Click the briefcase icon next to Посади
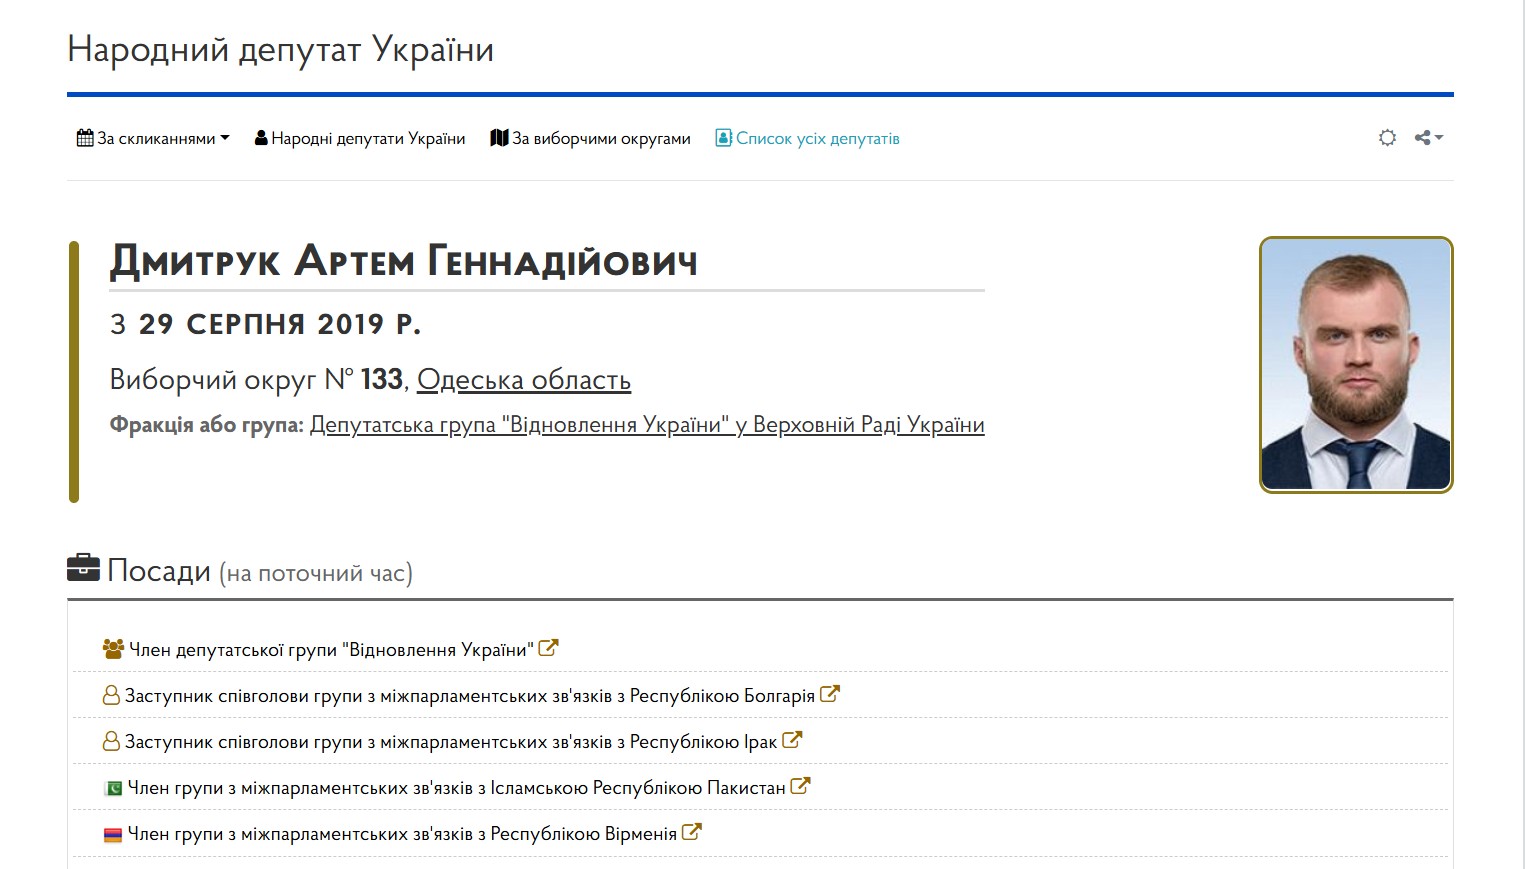This screenshot has width=1525, height=869. click(83, 567)
